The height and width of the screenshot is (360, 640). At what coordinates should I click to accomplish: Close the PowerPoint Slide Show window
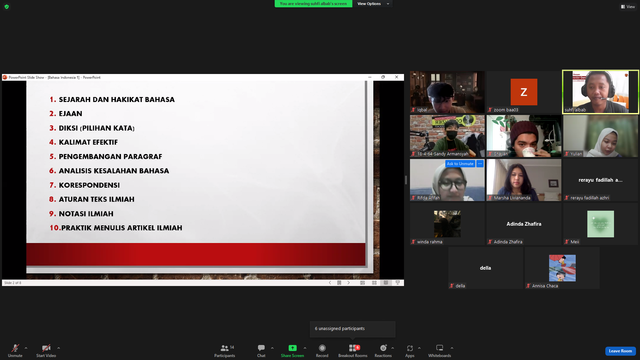point(396,77)
